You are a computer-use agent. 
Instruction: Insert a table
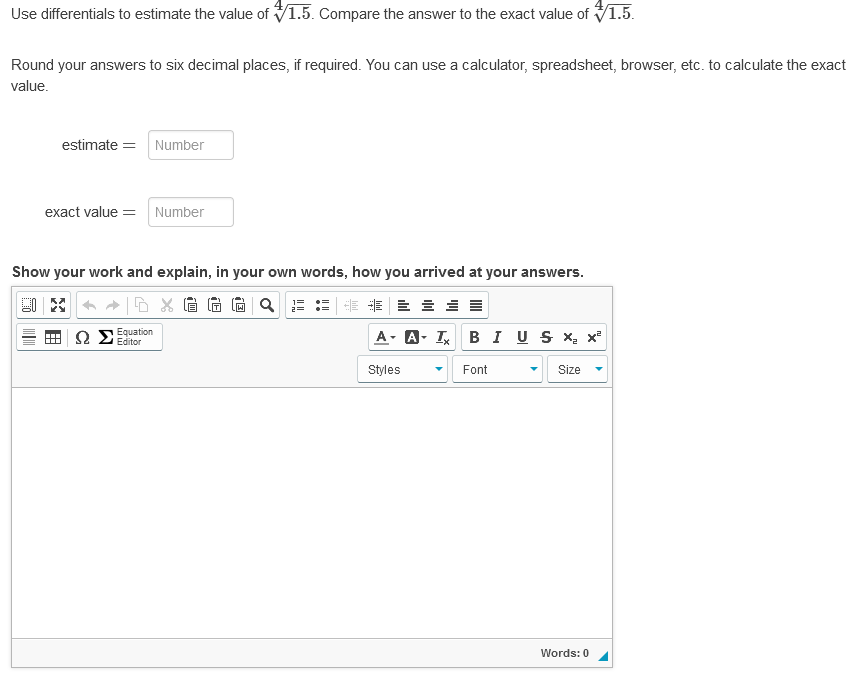[53, 337]
